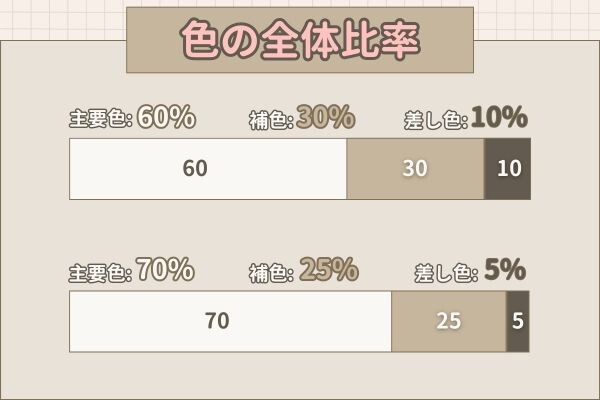Click the large 60% percentage text
This screenshot has width=600, height=400.
point(166,116)
